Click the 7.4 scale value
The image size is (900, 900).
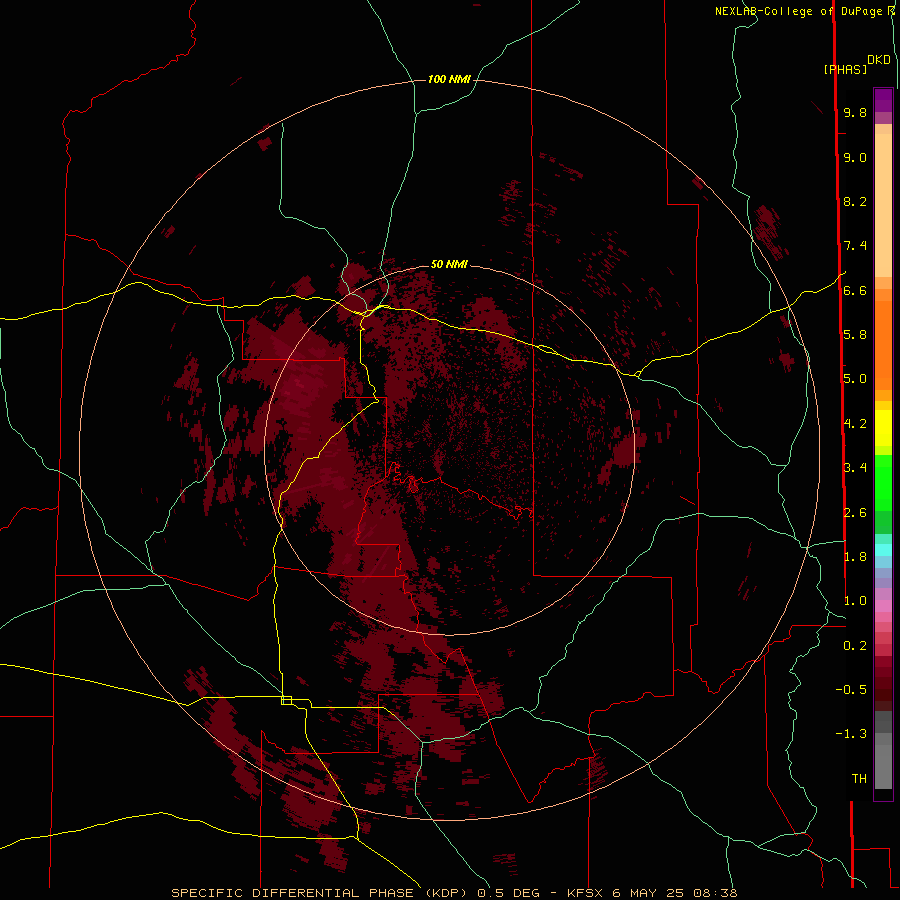(855, 246)
